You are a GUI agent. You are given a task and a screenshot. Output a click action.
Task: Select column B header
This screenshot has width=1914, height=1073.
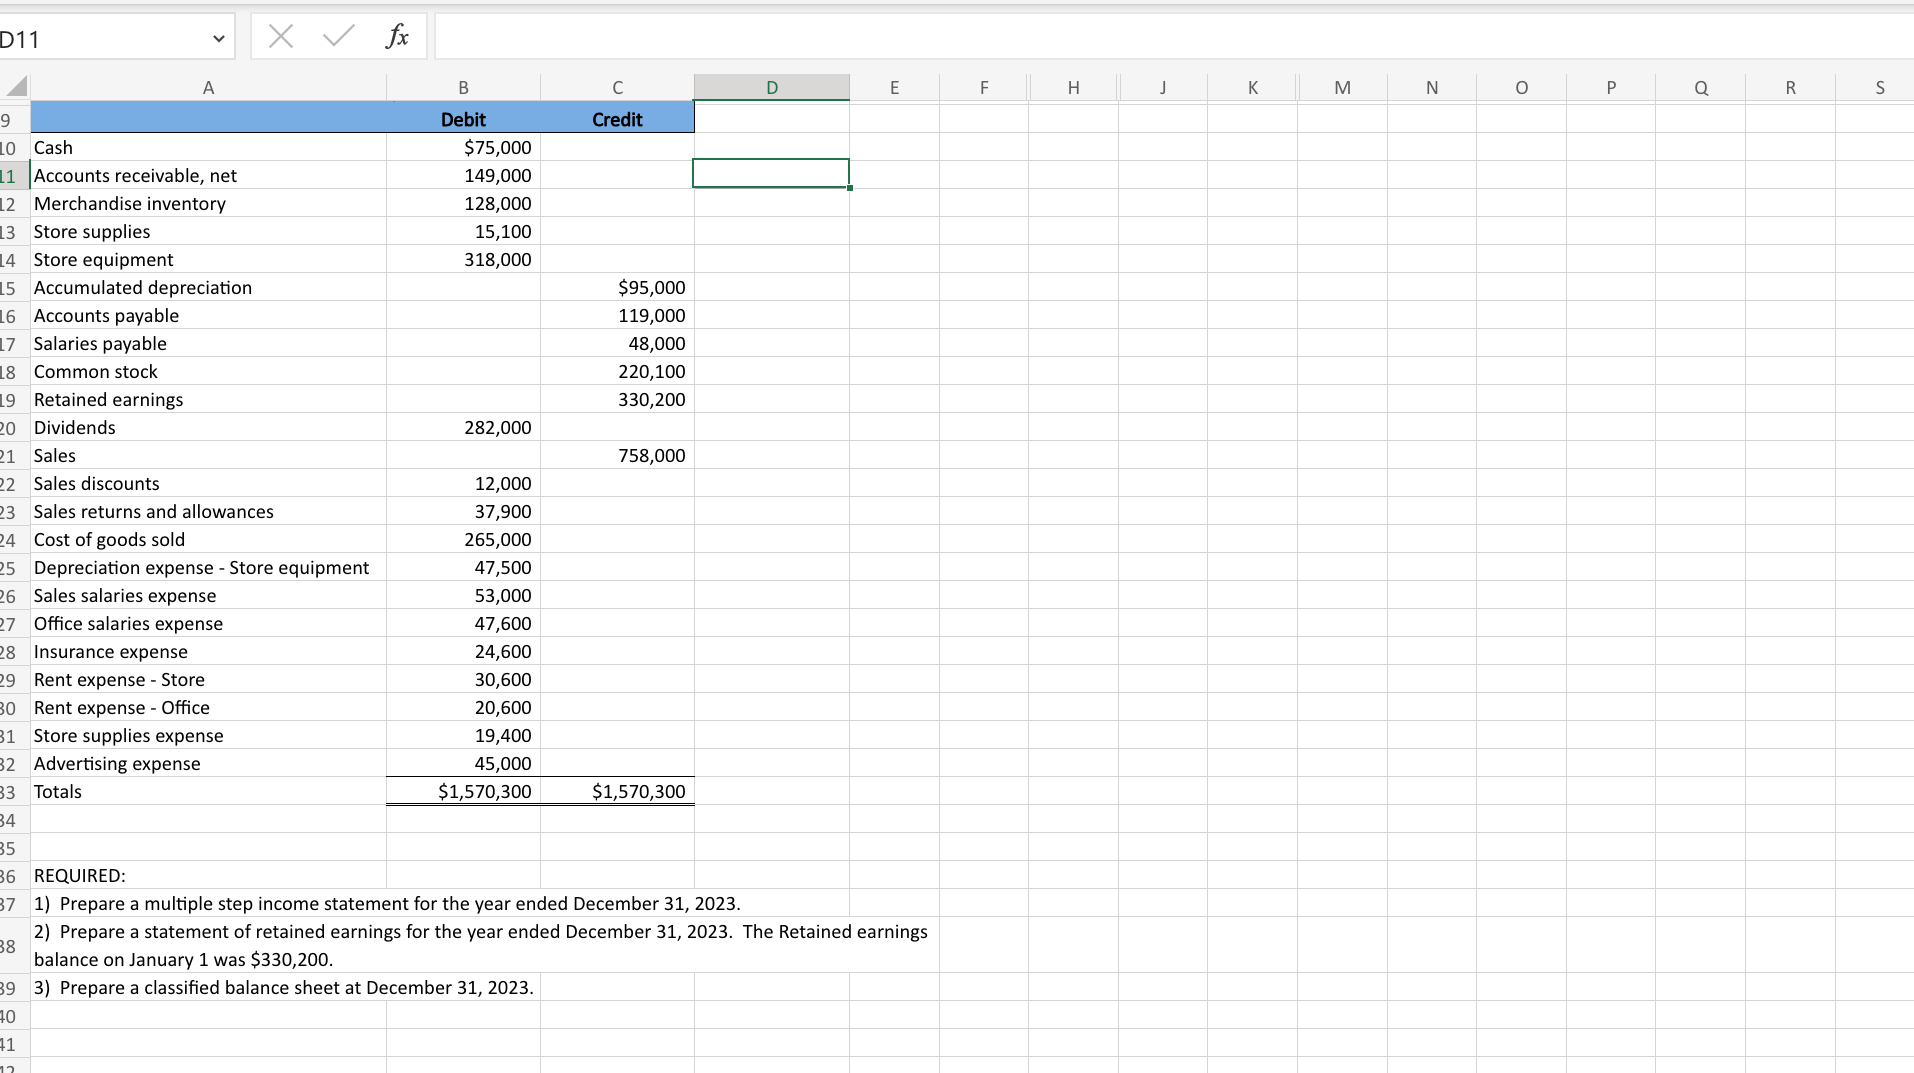(x=463, y=87)
